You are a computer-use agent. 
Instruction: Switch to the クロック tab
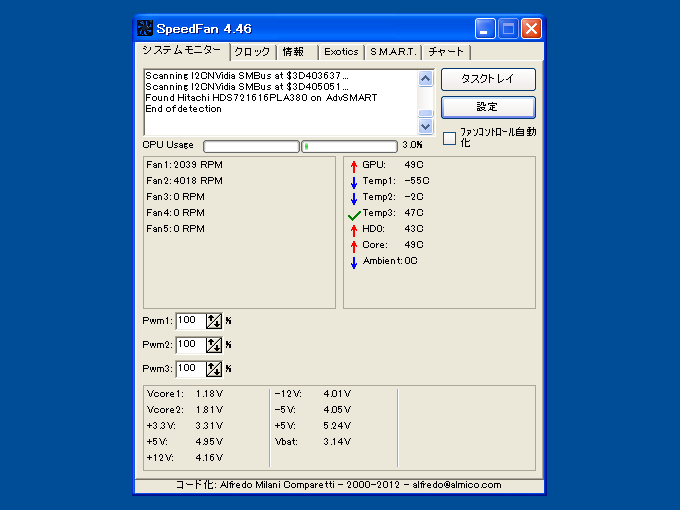[x=252, y=52]
